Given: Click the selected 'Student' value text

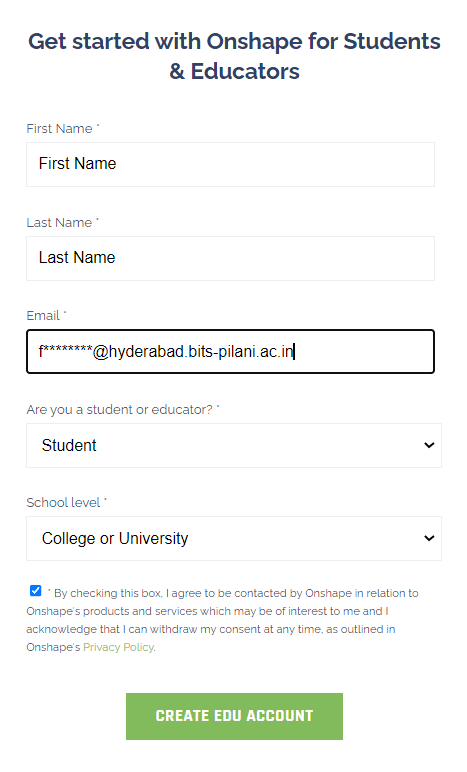Looking at the screenshot, I should (x=69, y=446).
